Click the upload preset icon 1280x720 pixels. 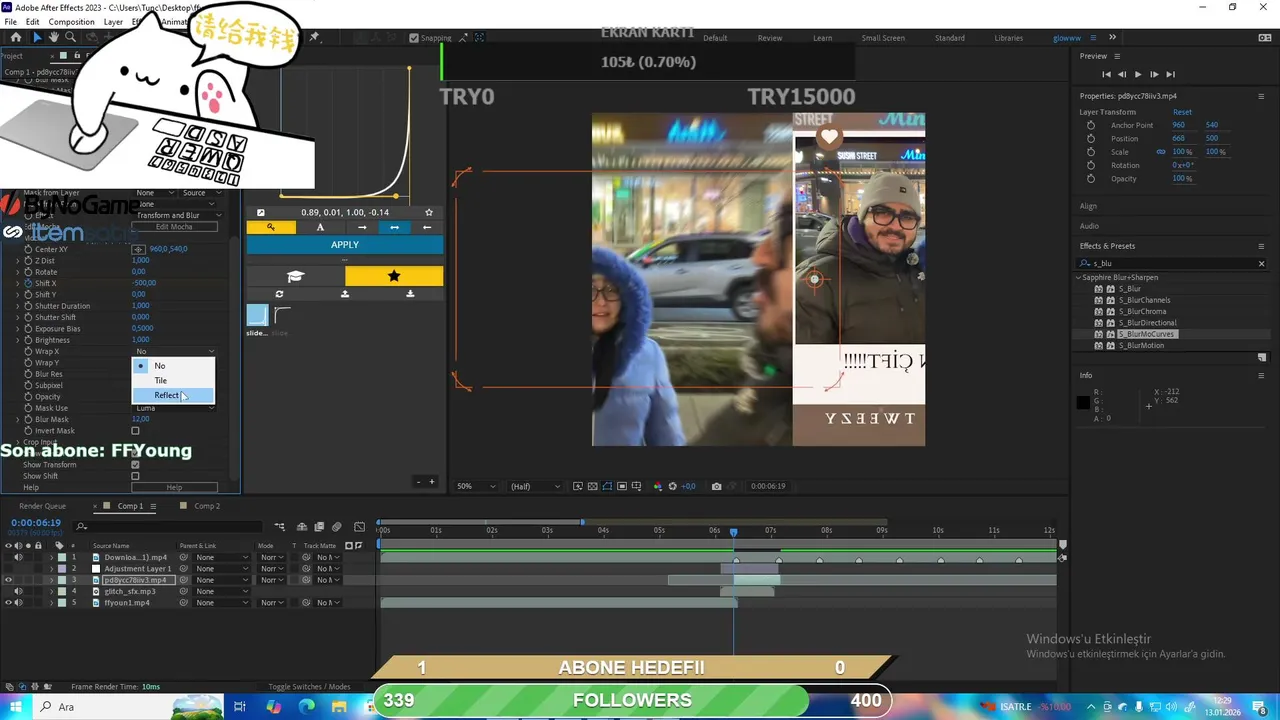[x=345, y=294]
